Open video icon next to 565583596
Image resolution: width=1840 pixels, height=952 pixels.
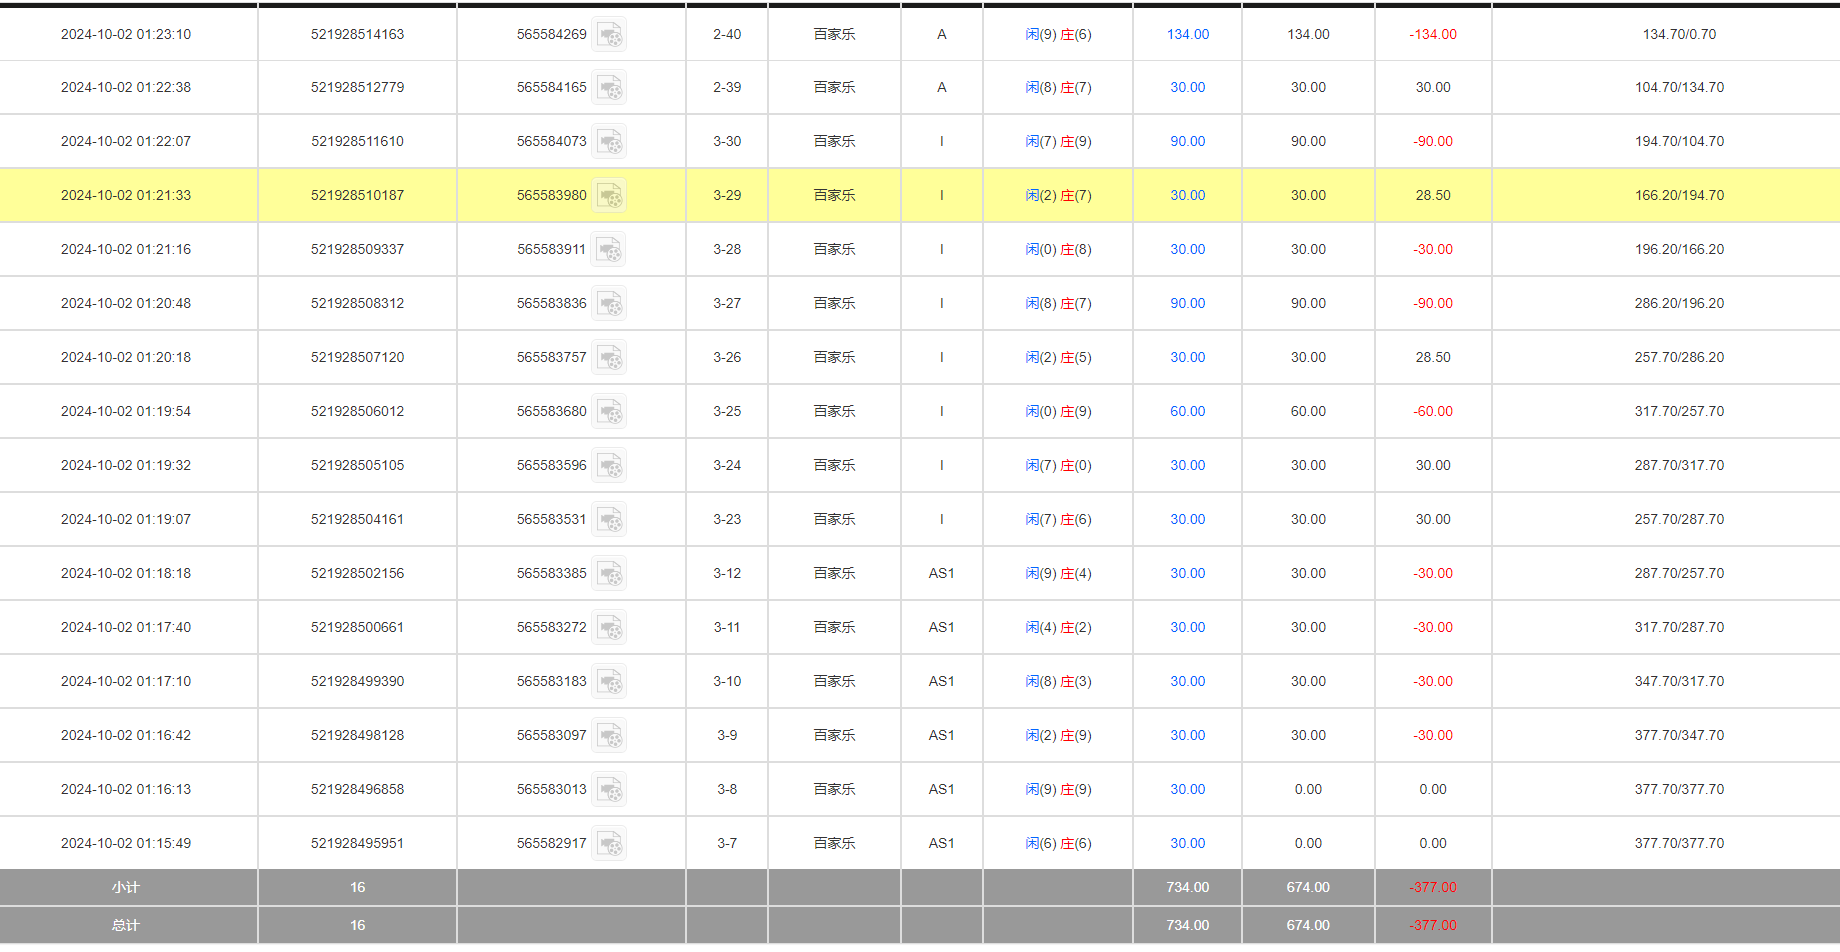point(609,467)
